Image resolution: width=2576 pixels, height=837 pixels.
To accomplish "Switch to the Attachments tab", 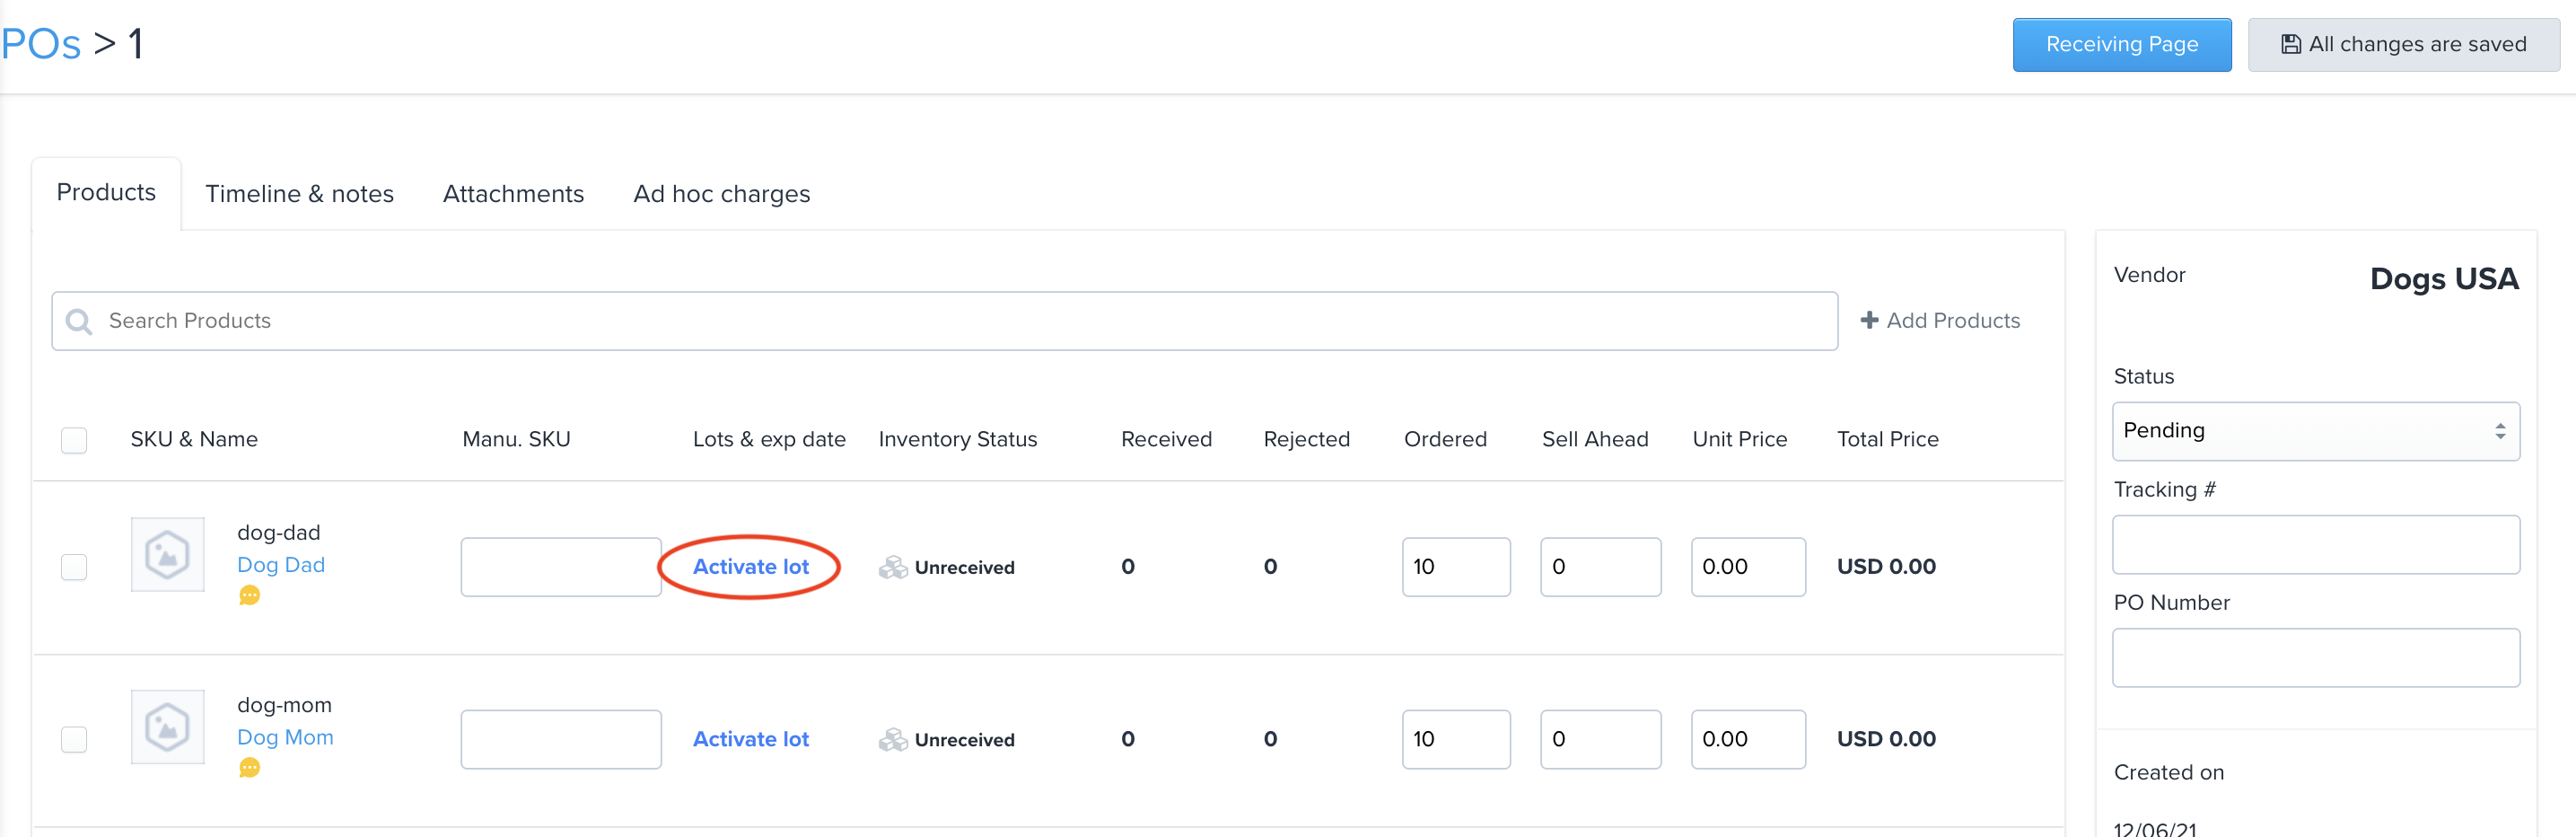I will point(513,193).
